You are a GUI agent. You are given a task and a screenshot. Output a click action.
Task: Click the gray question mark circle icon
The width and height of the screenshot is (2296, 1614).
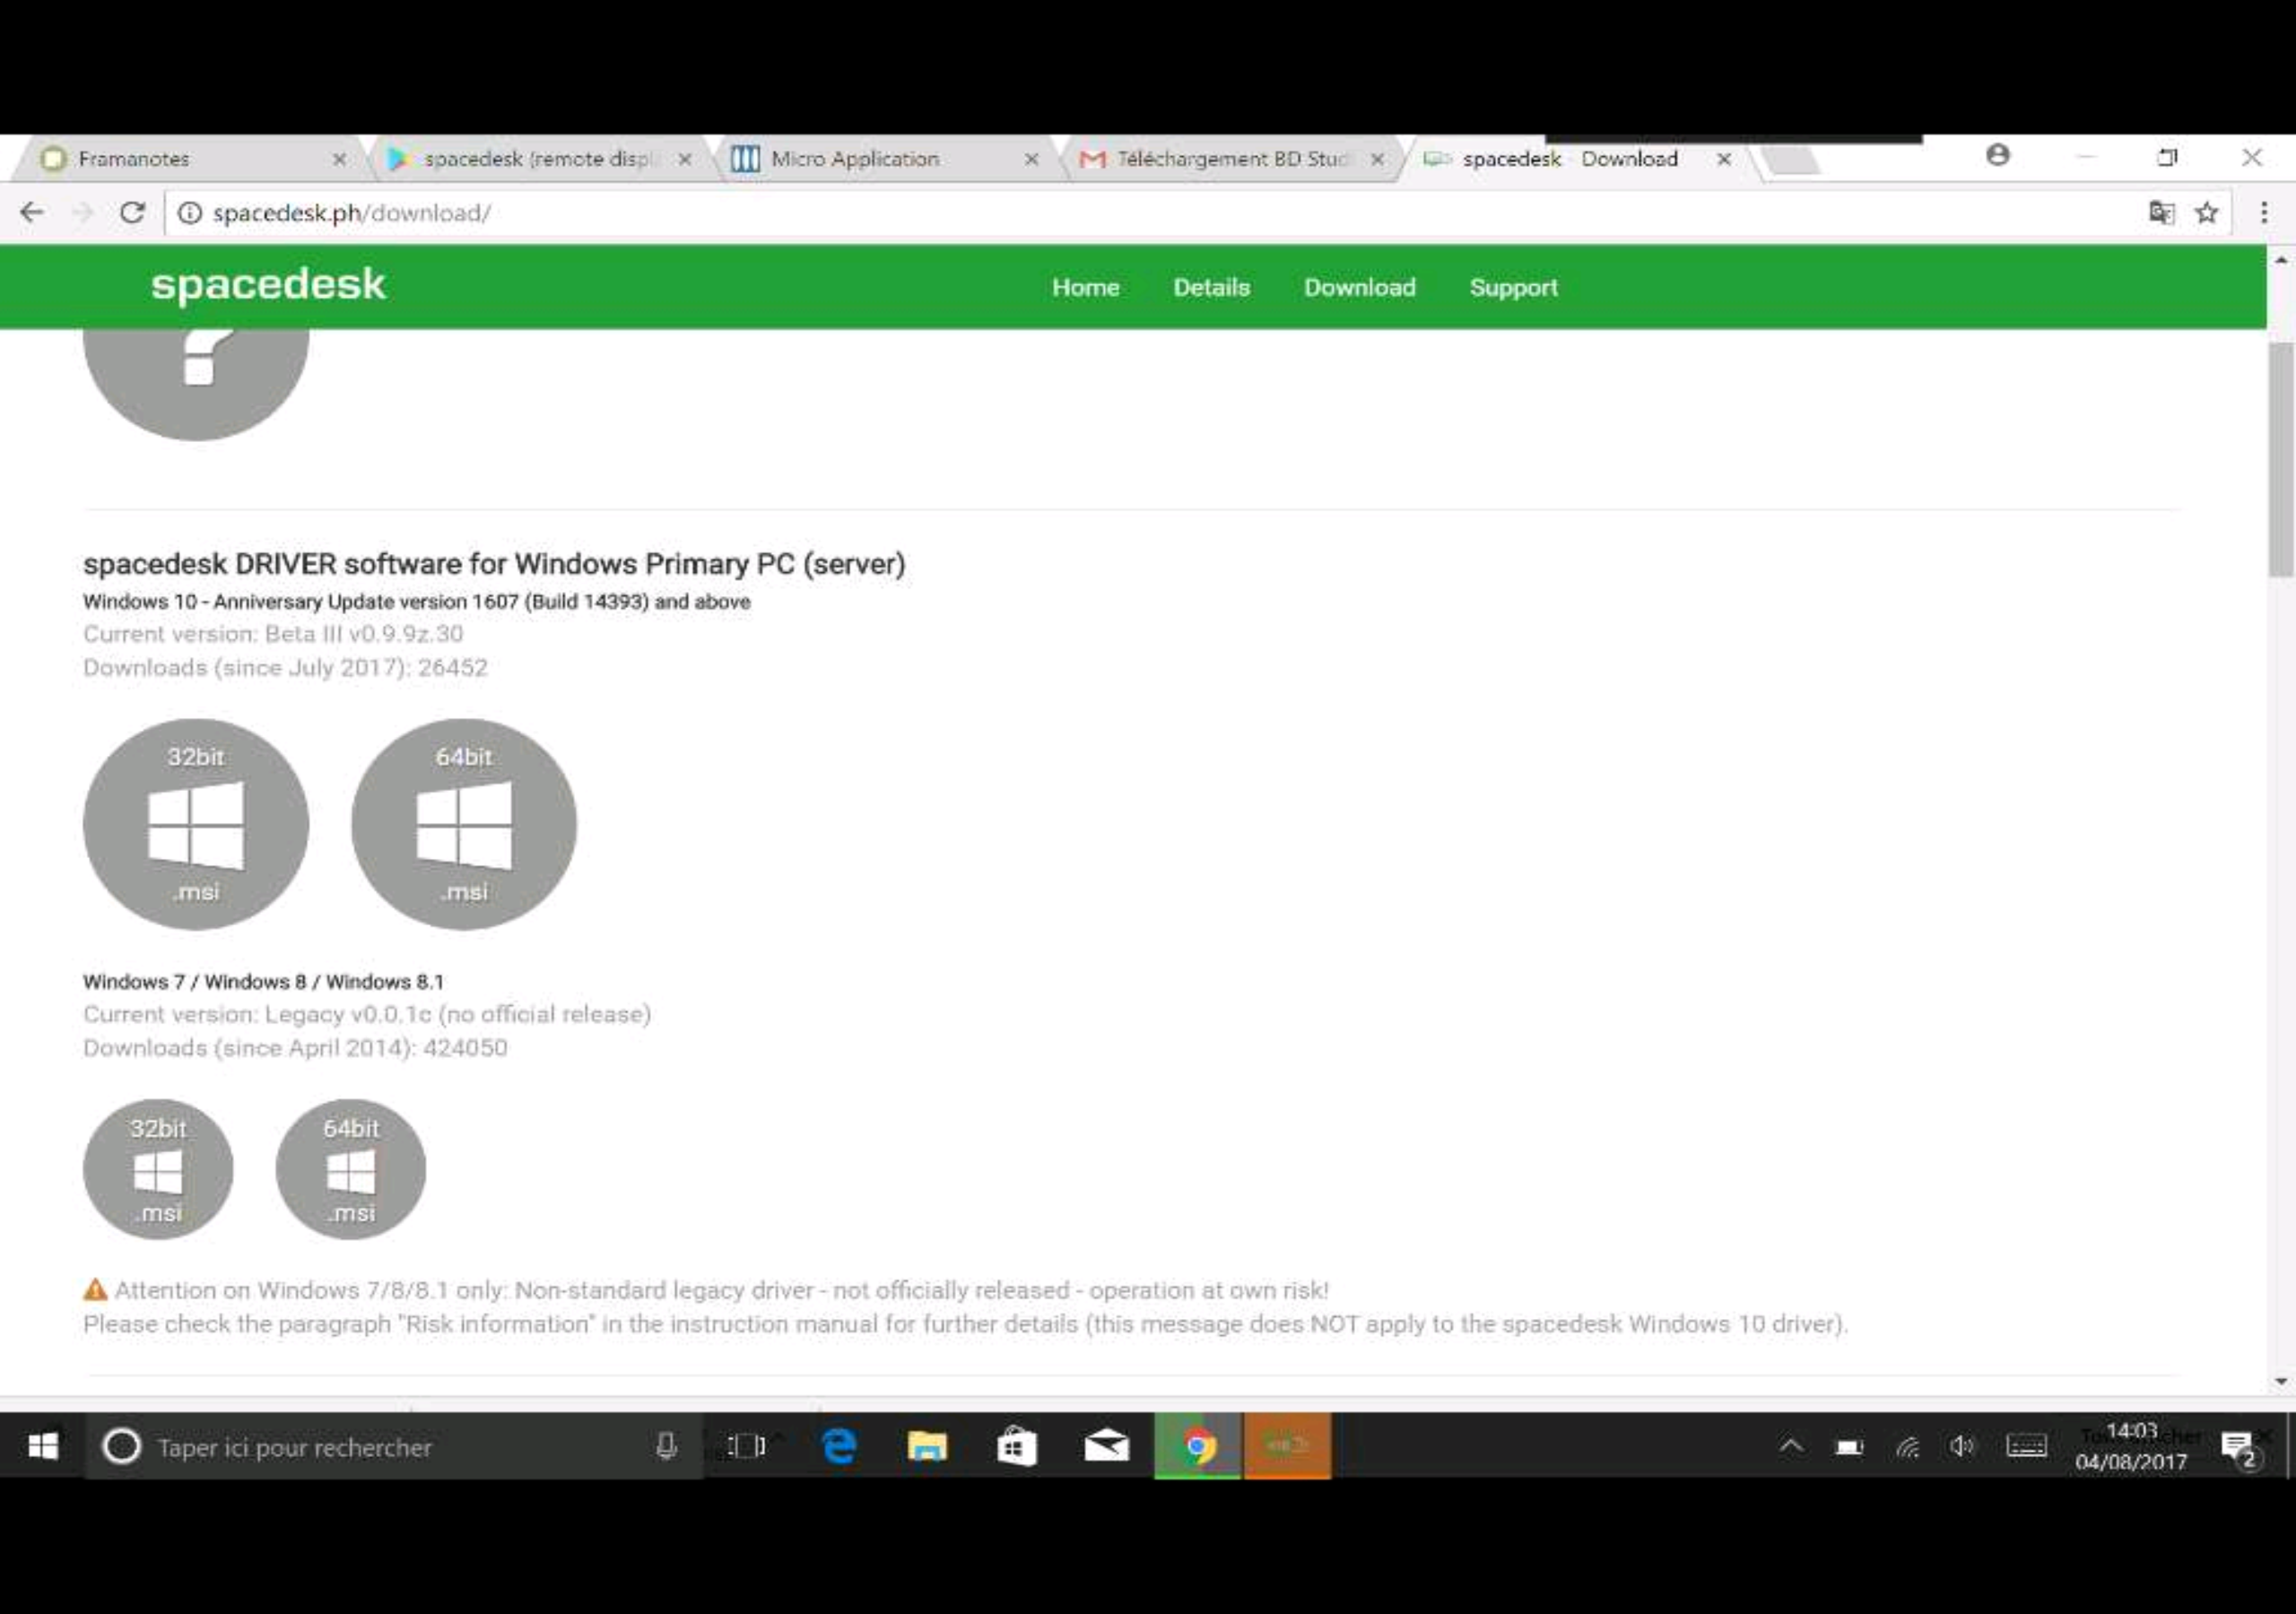pyautogui.click(x=196, y=384)
